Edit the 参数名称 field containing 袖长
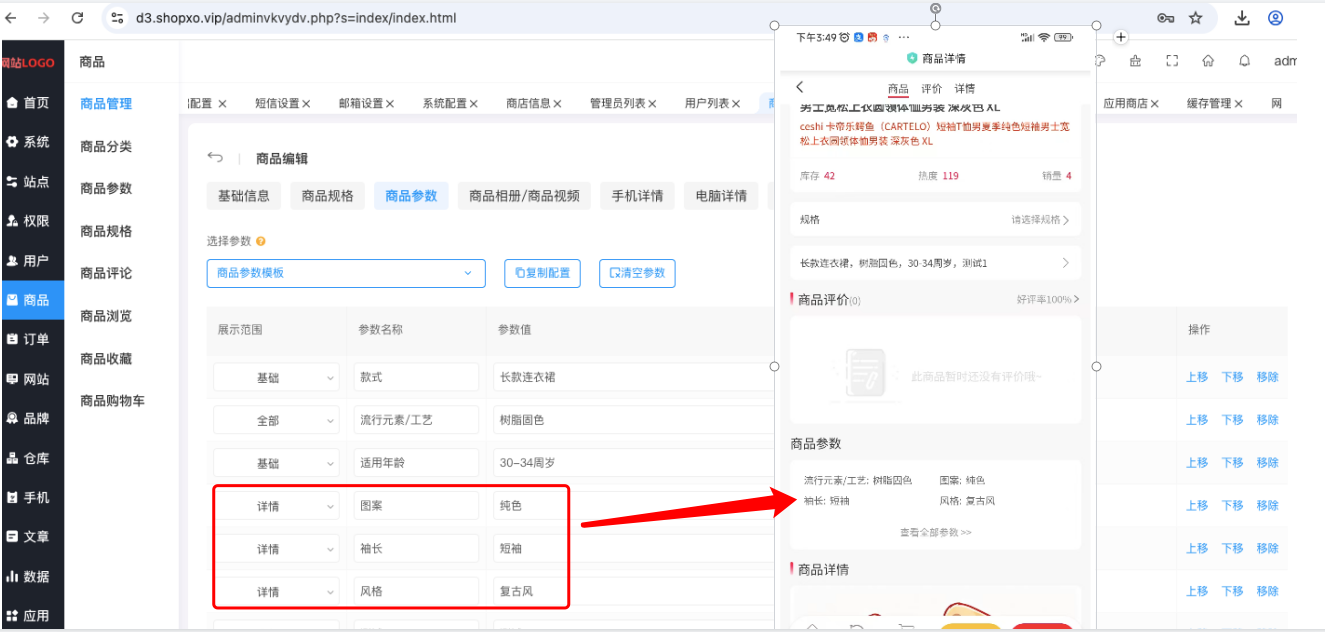 pos(416,548)
